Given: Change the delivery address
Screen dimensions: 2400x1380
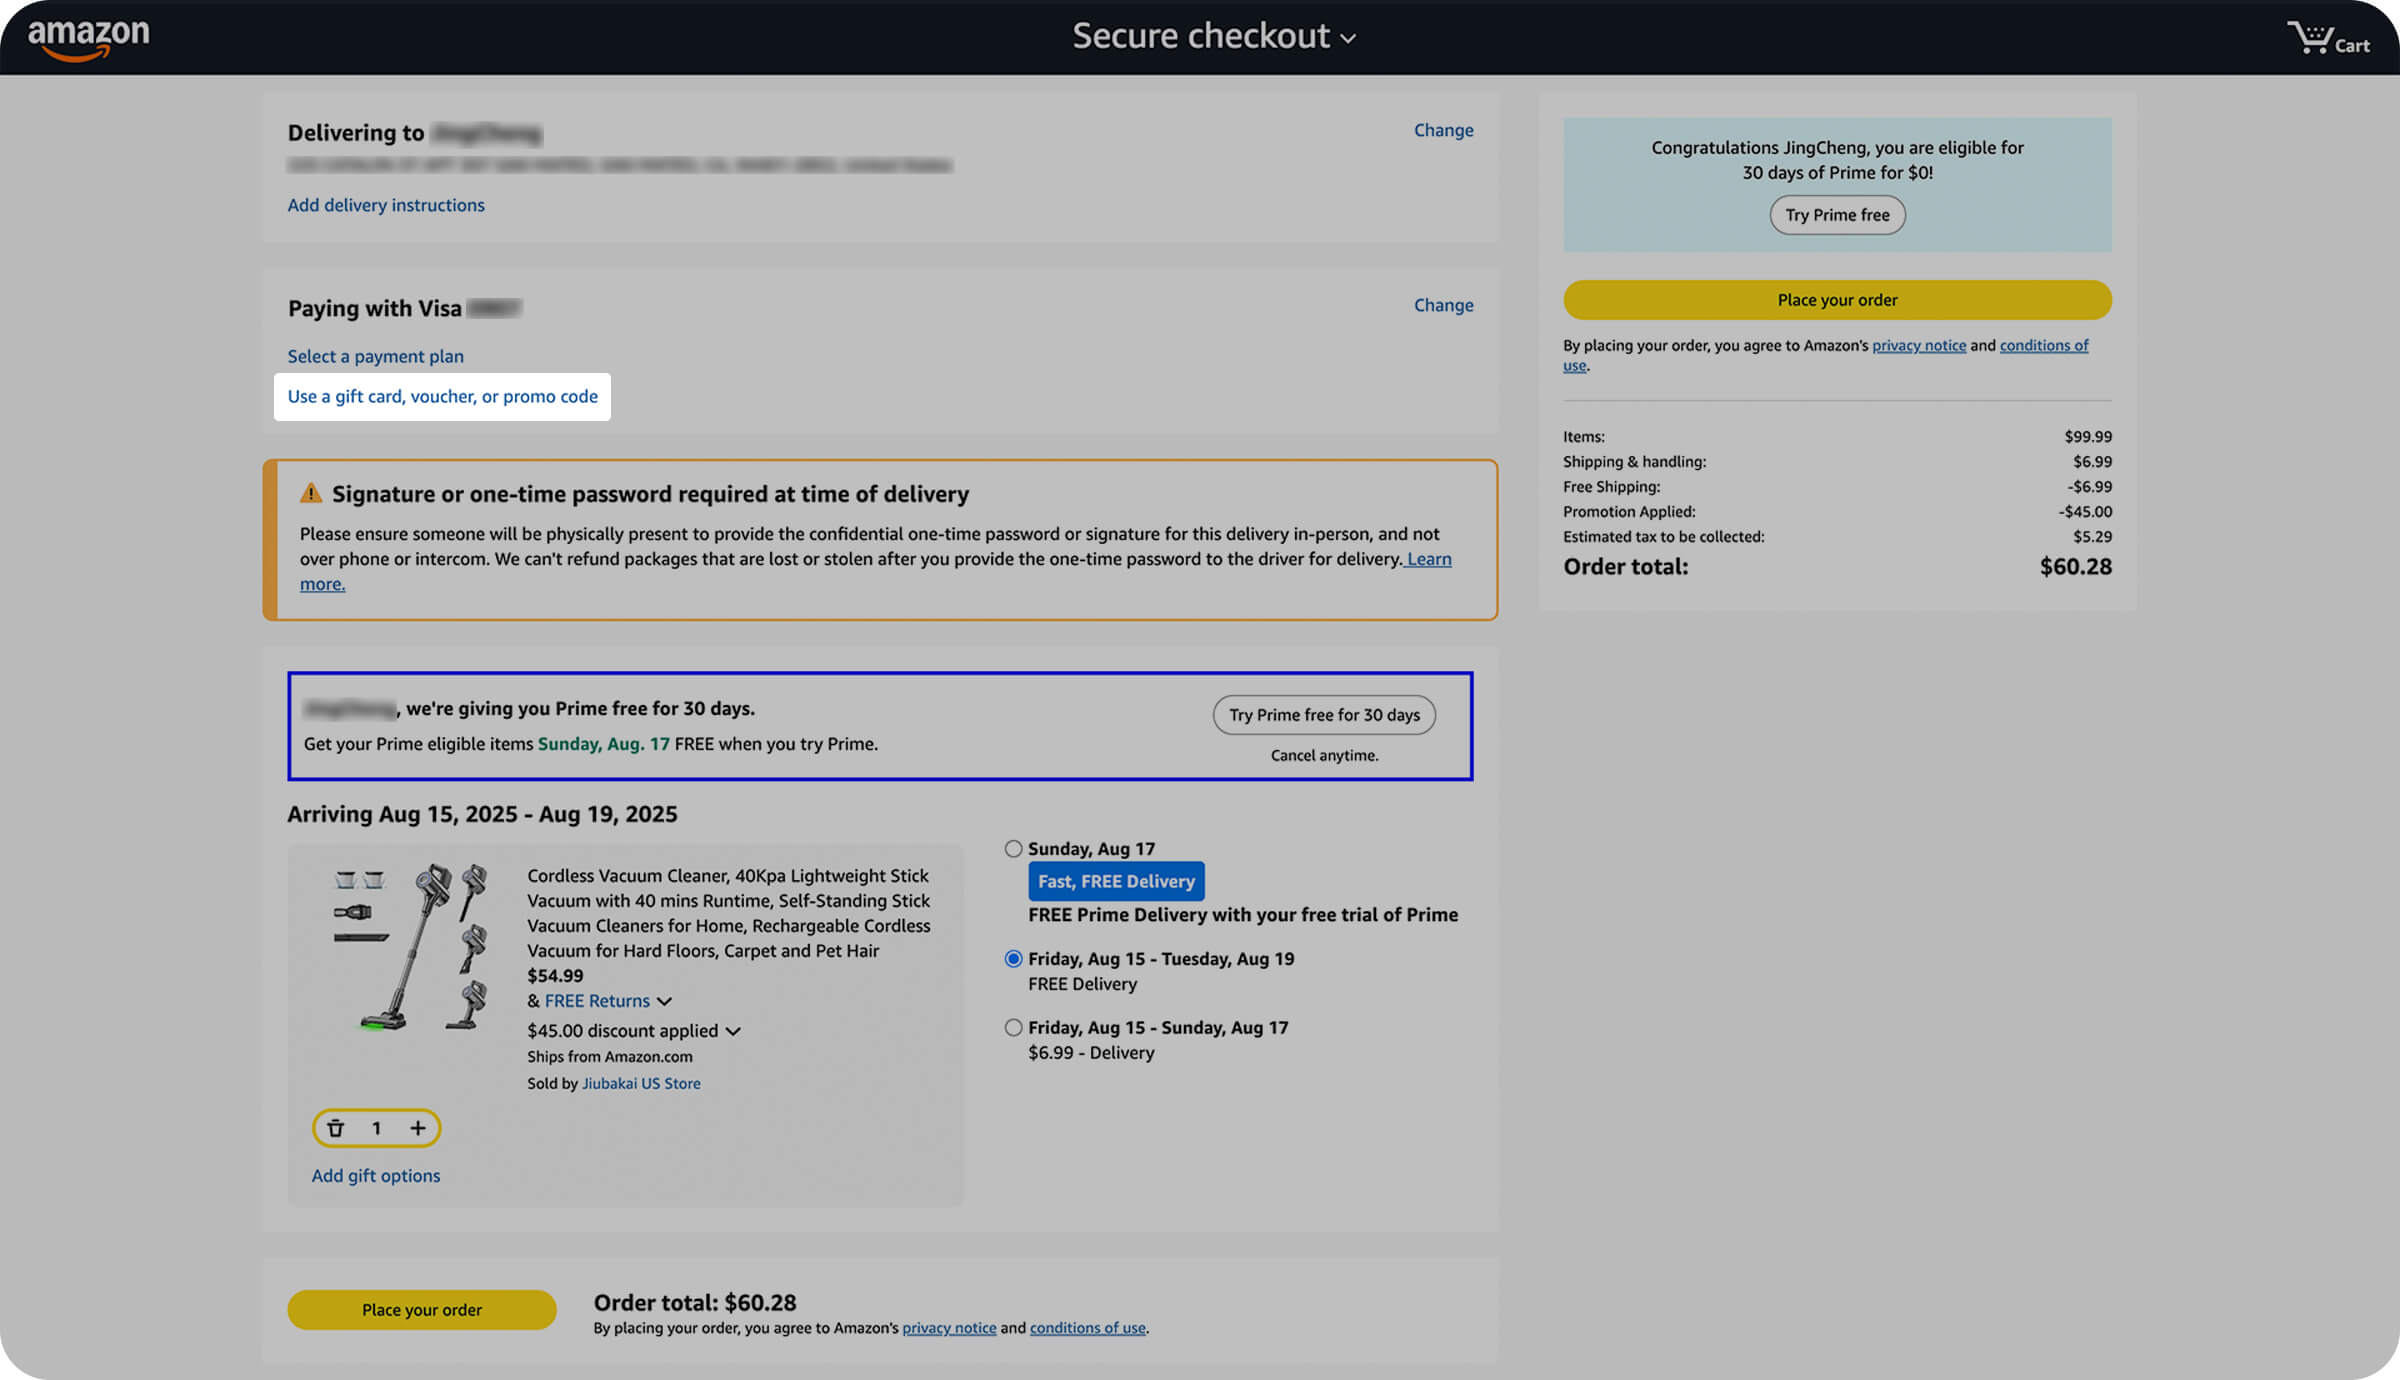Looking at the screenshot, I should 1443,130.
